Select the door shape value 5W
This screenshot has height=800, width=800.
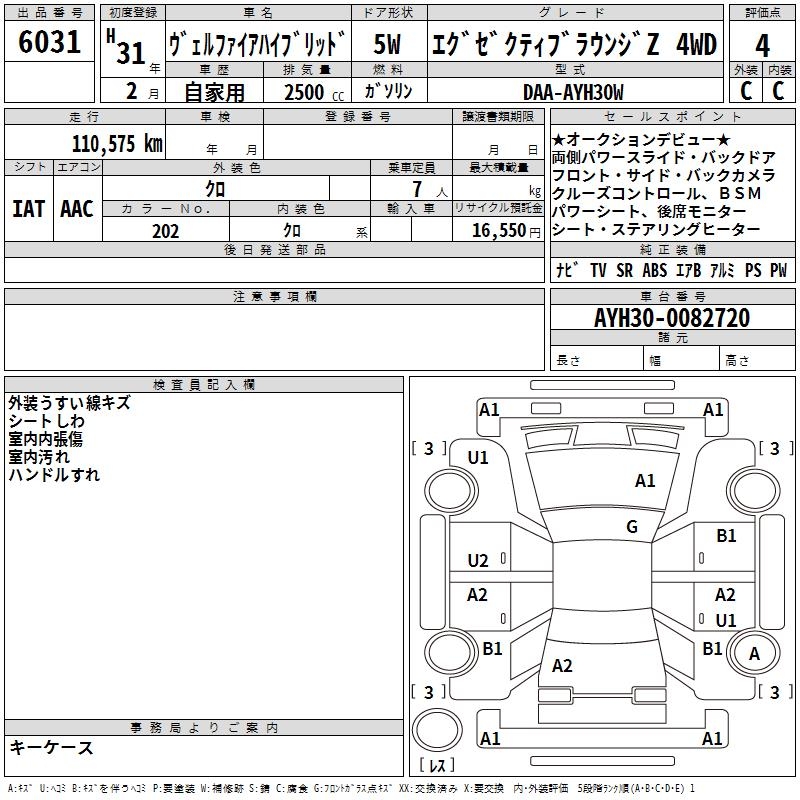tap(388, 44)
